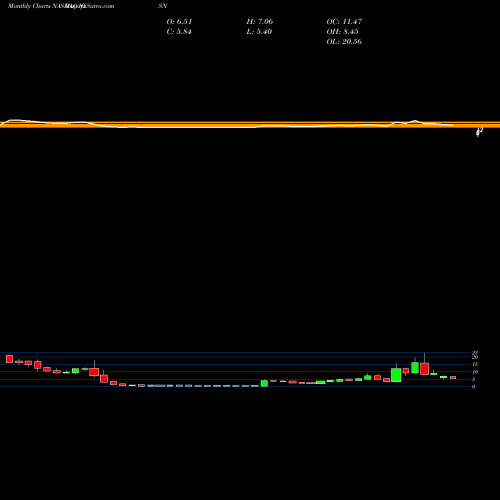500x500 pixels.
Task: Select the 'C: 5.84' close value
Action: point(179,31)
